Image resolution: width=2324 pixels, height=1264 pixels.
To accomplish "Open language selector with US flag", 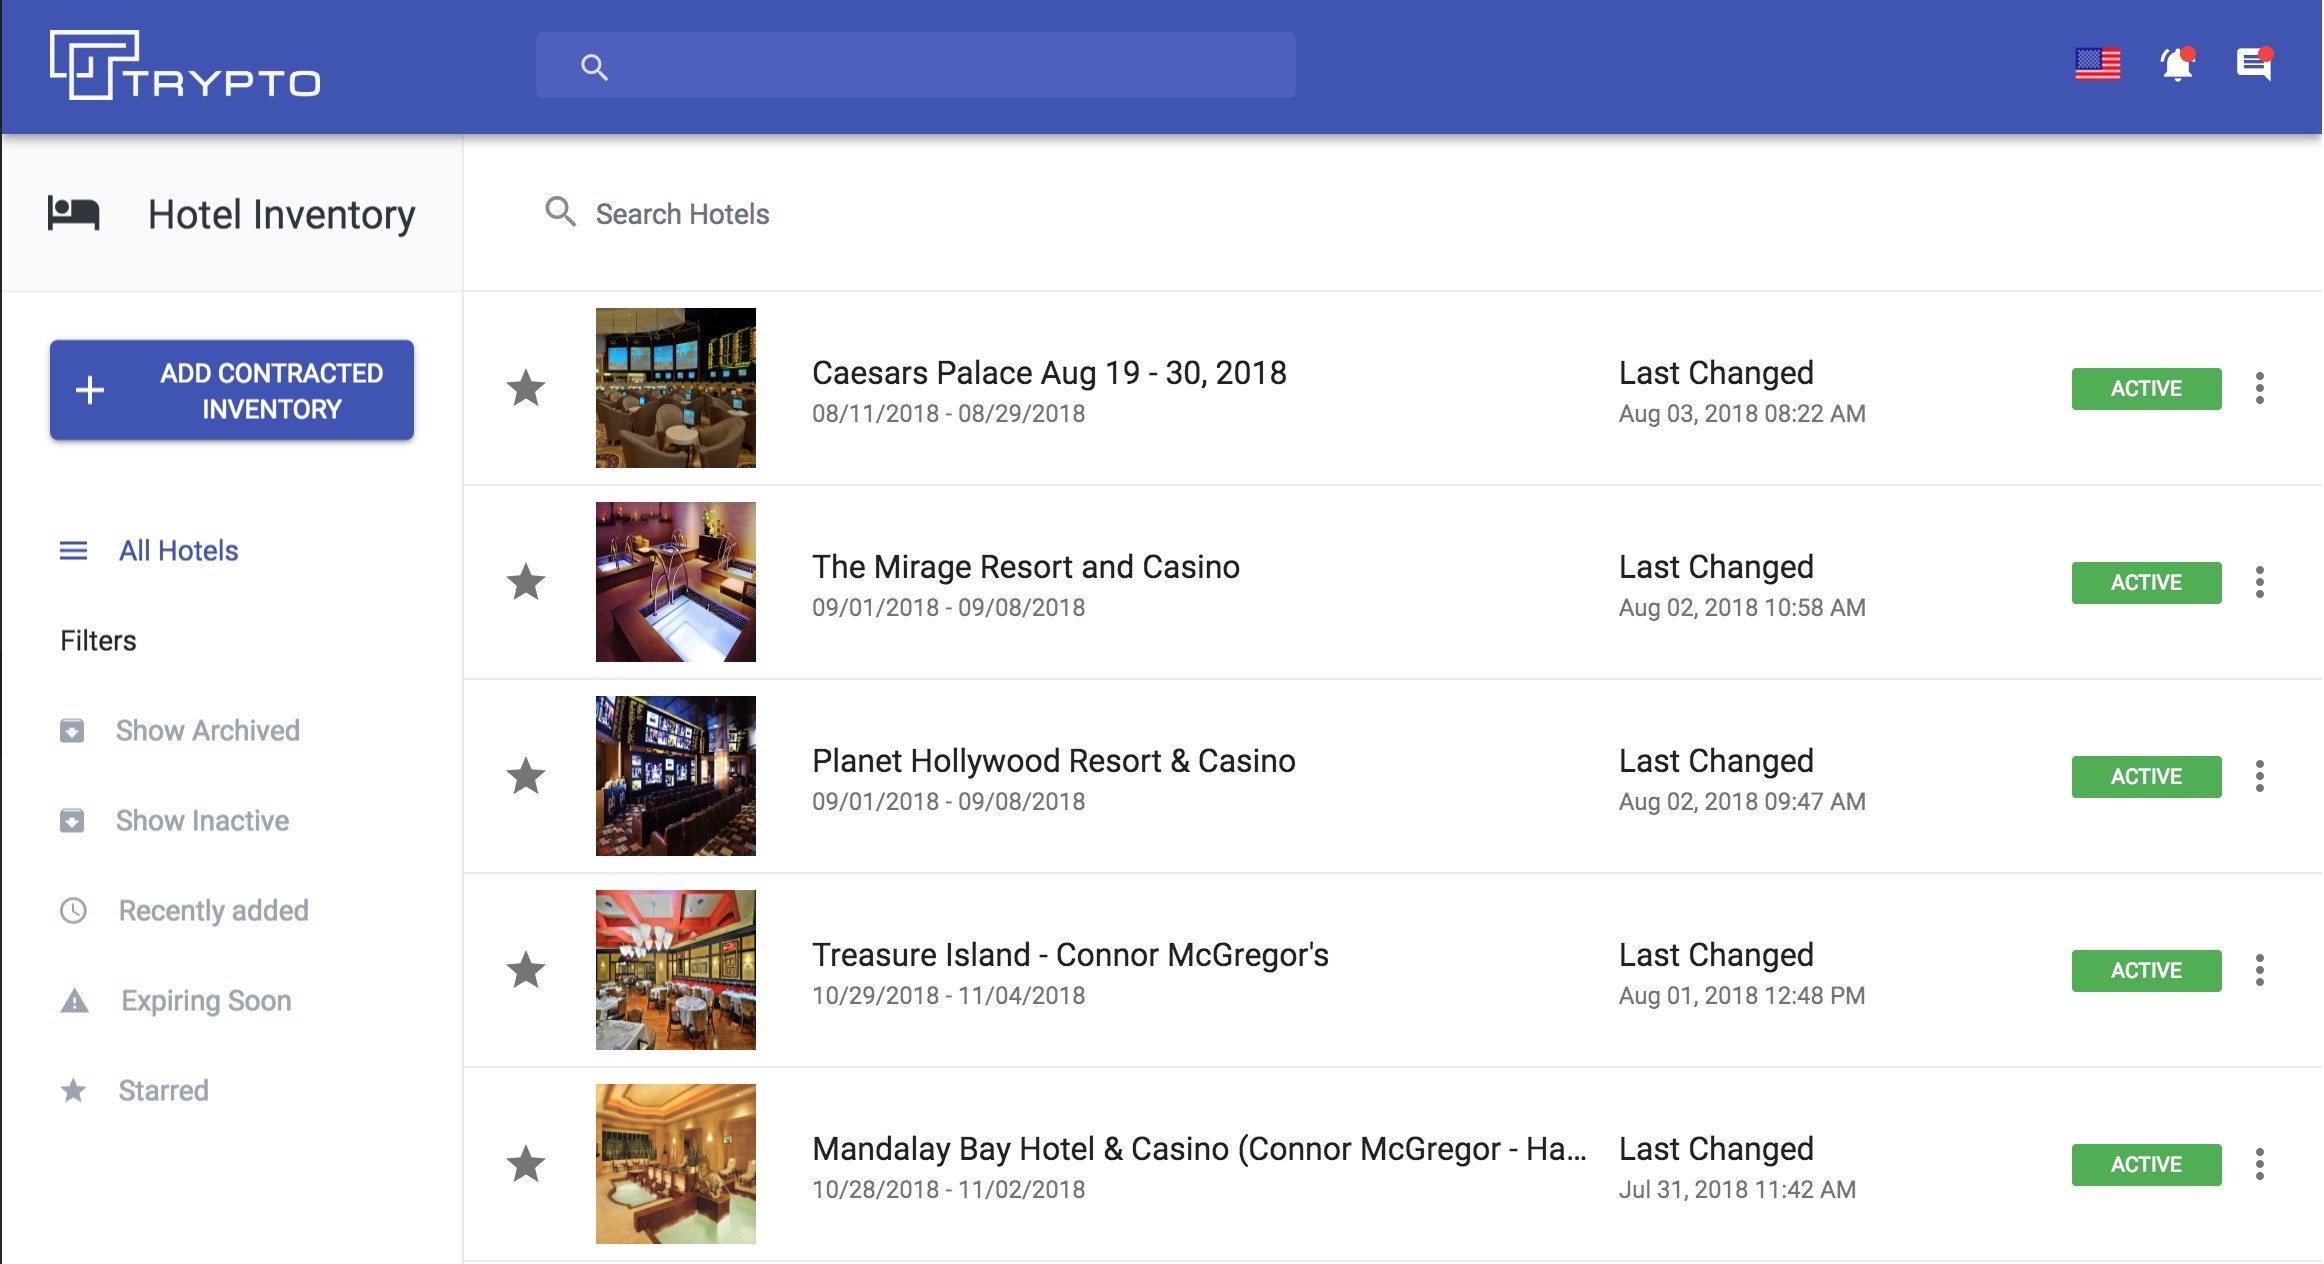I will pos(2097,65).
